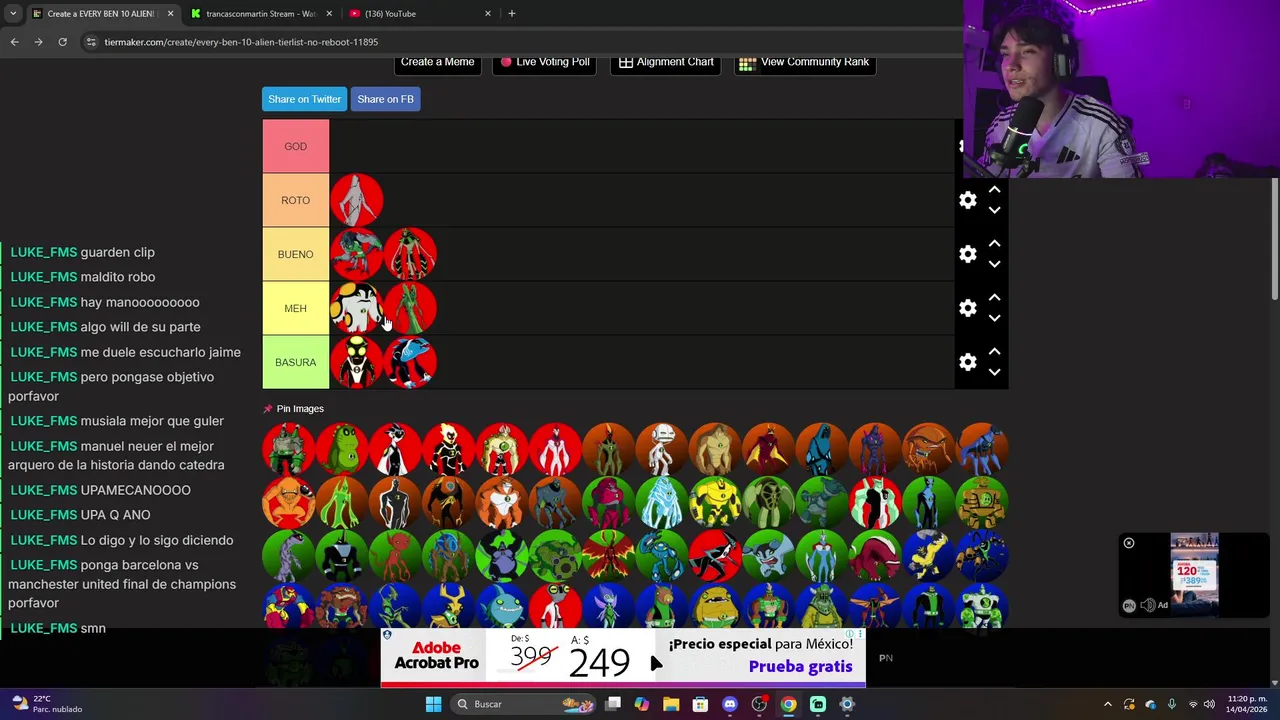Move MEH tier row up
The image size is (1280, 720).
pyautogui.click(x=994, y=298)
